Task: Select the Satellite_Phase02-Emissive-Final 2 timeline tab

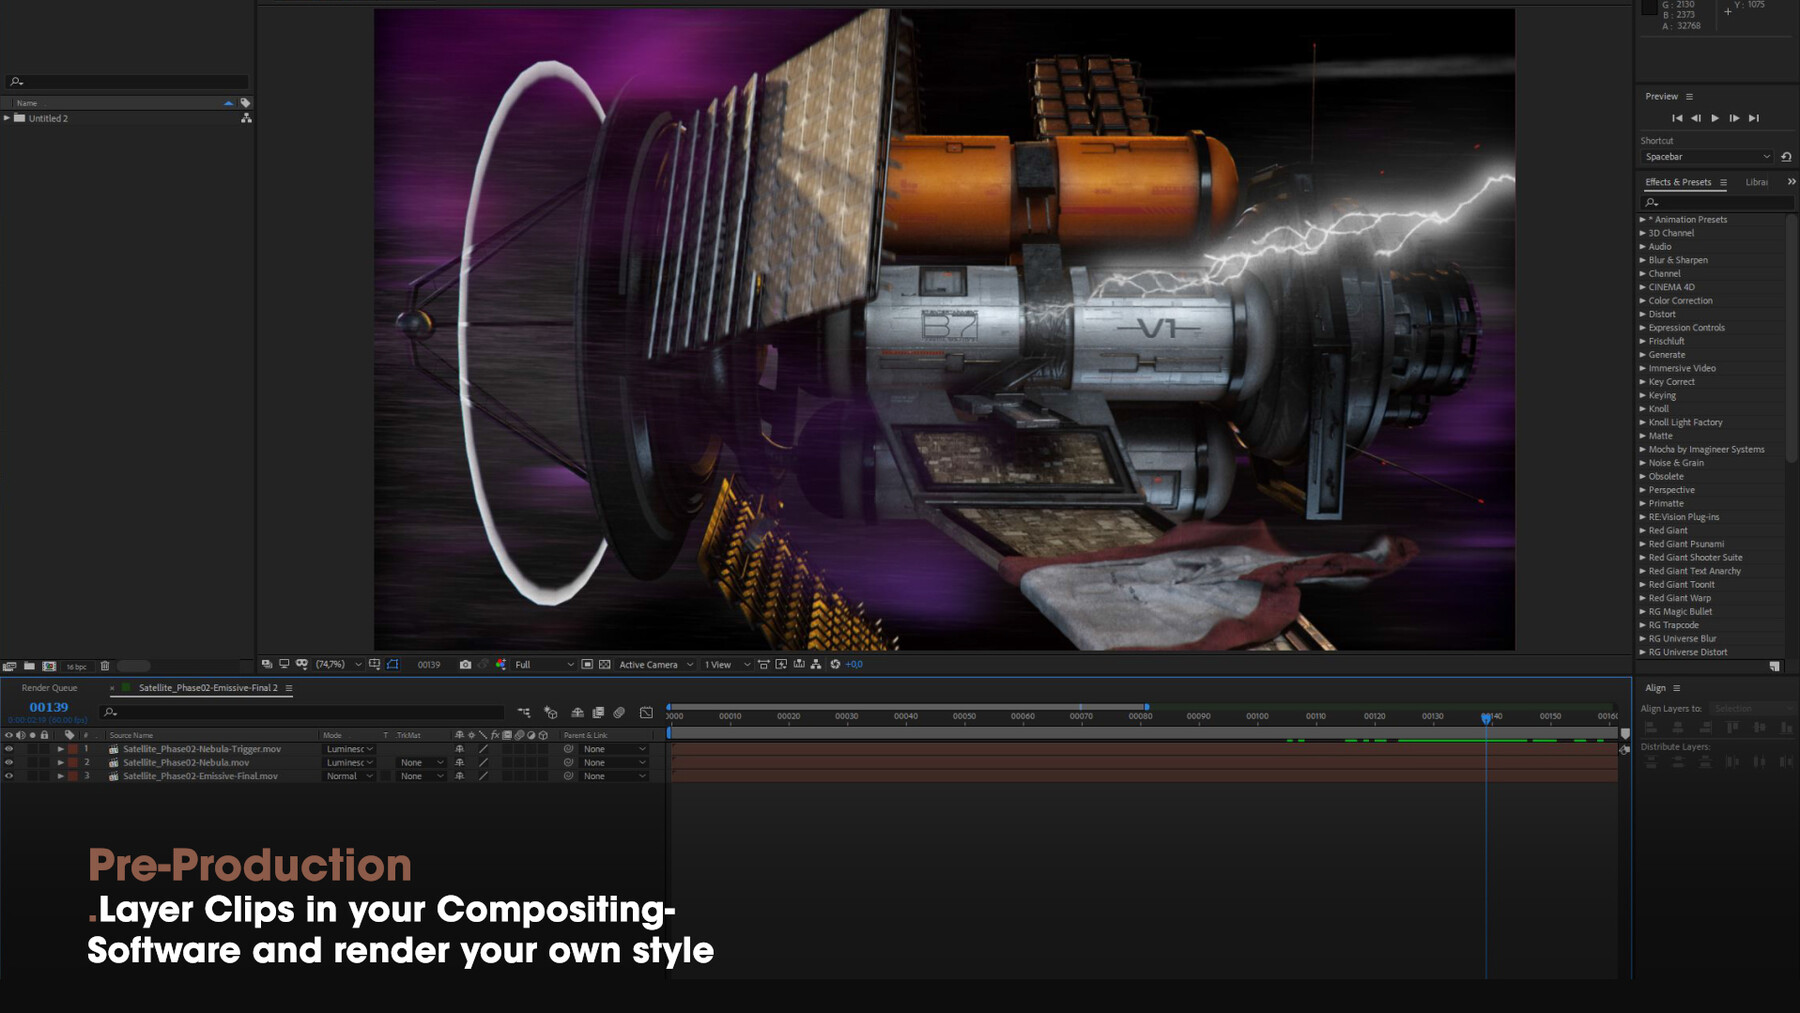Action: click(x=208, y=688)
